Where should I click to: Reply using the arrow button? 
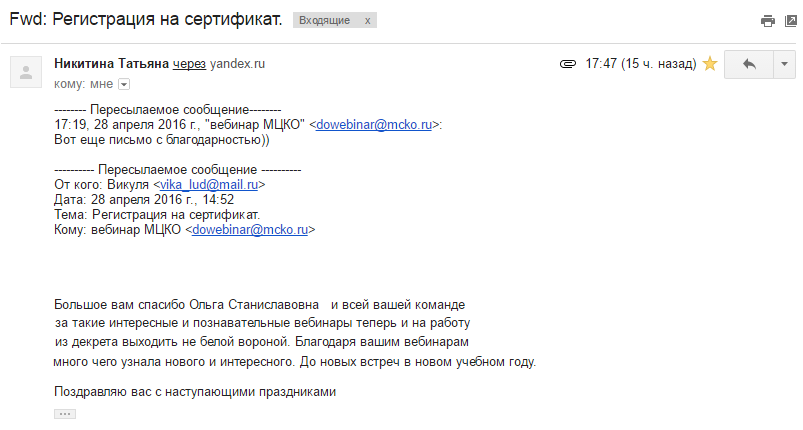tap(749, 64)
